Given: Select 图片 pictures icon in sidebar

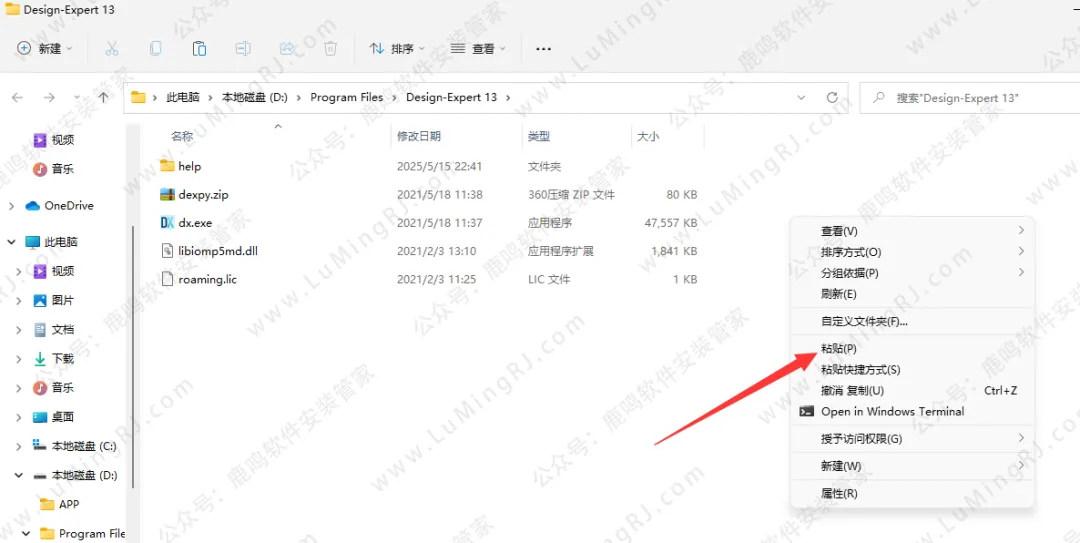Looking at the screenshot, I should click(40, 300).
